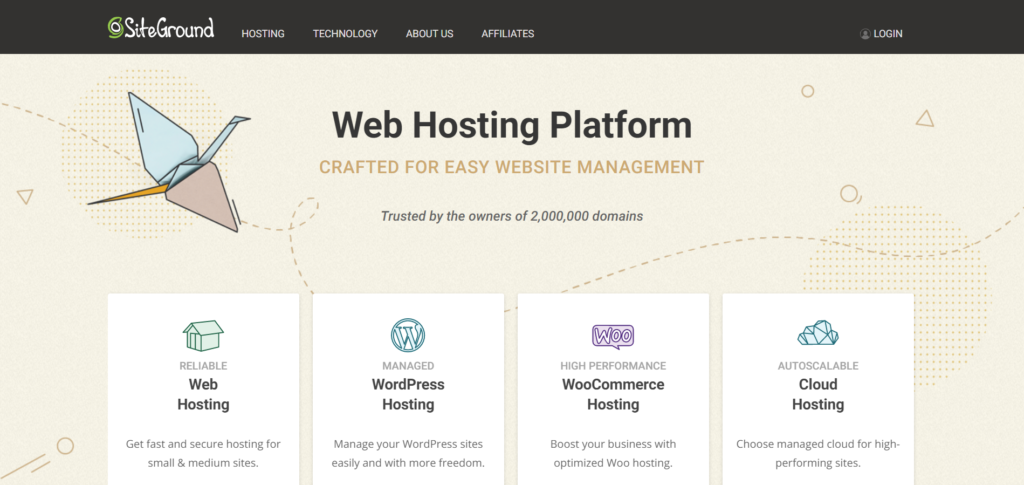Click 'Boost your business with' description
Image resolution: width=1024 pixels, height=485 pixels.
click(613, 454)
